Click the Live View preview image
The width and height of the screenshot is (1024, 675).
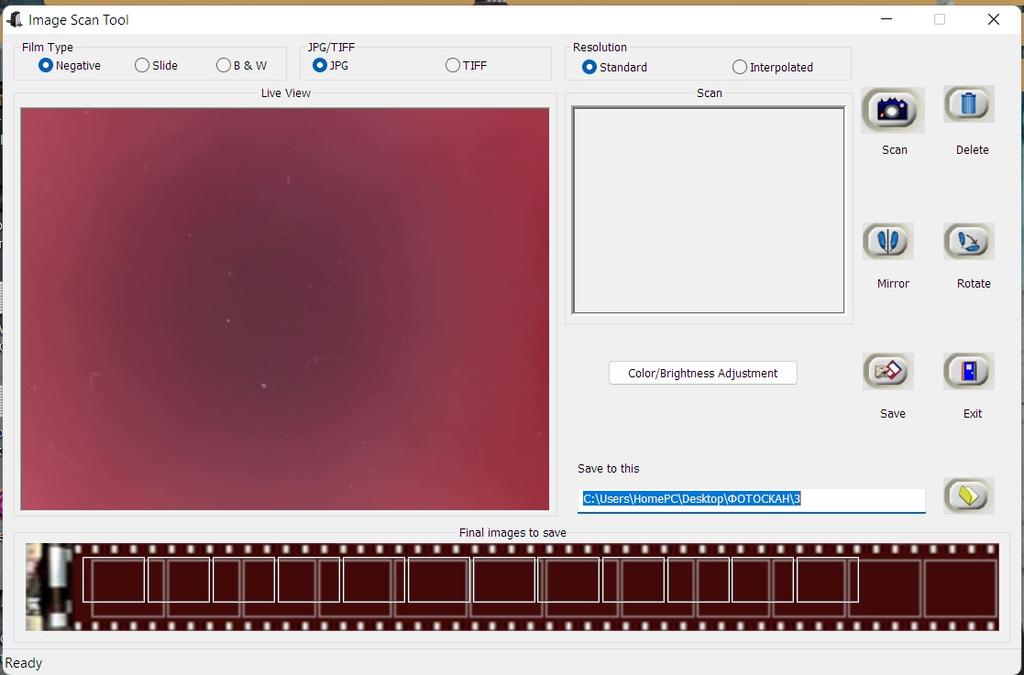[285, 309]
